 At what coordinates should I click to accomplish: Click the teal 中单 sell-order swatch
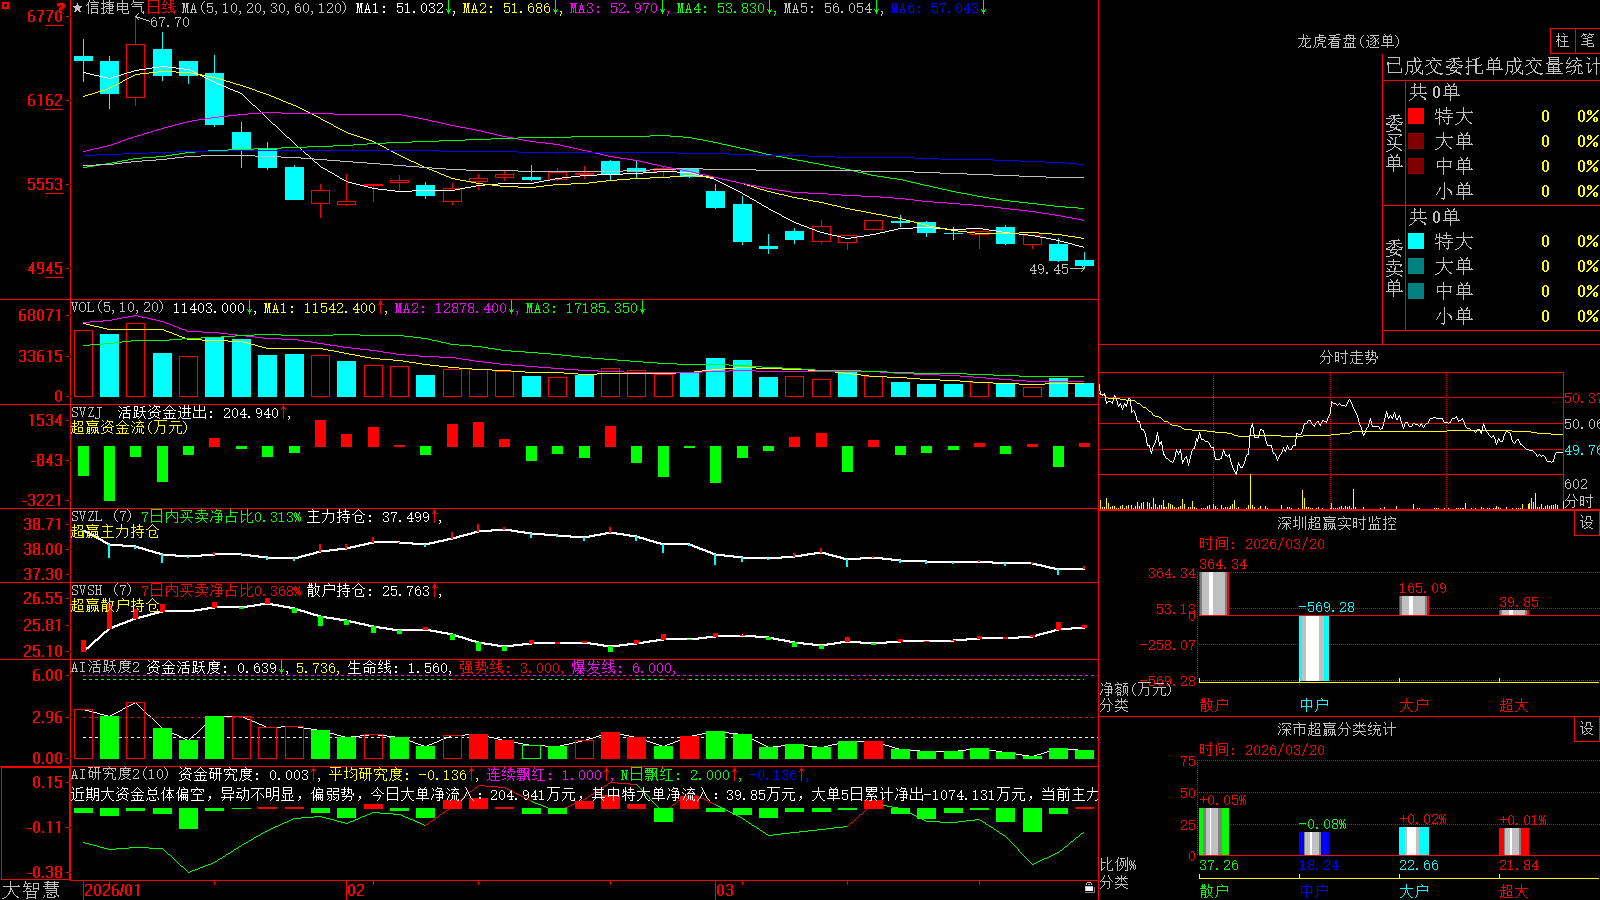coord(1416,291)
